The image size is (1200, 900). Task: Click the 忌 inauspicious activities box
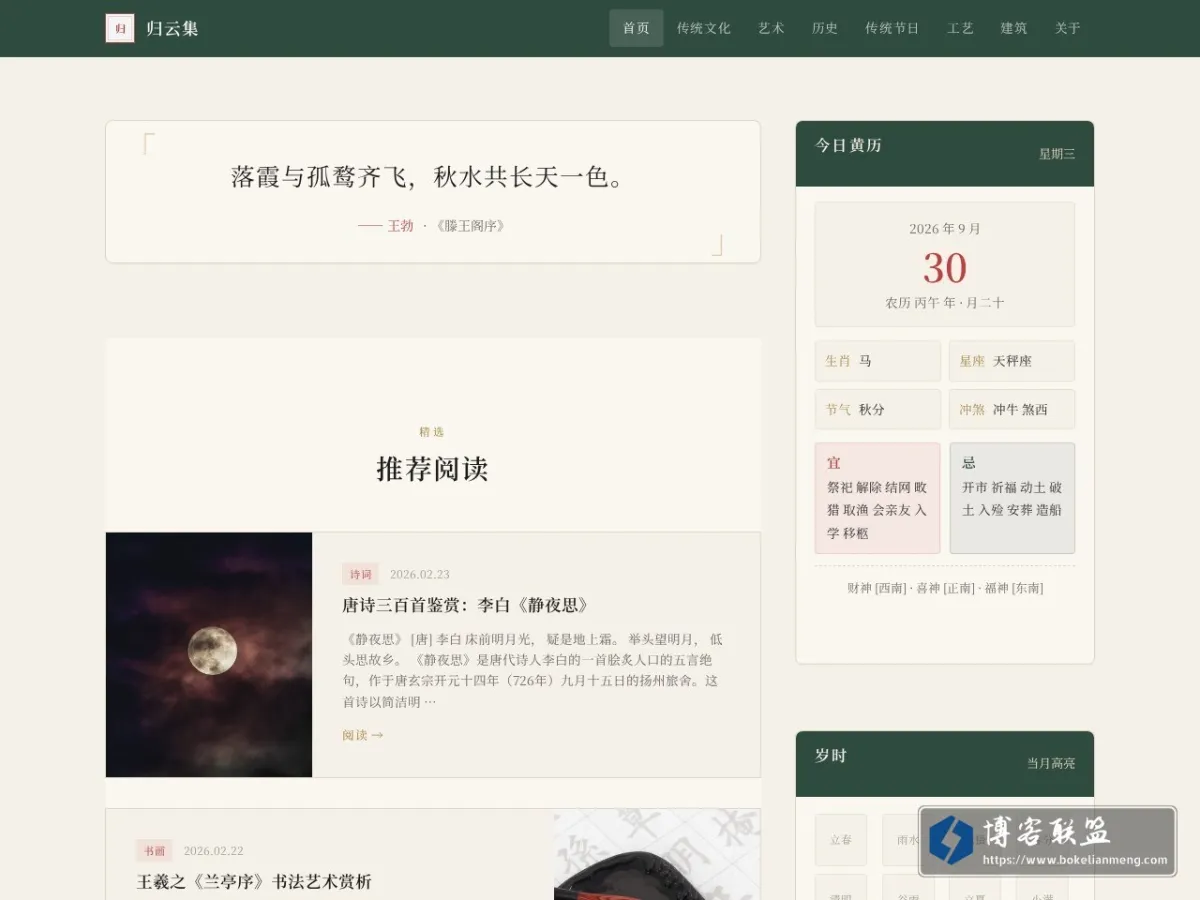(x=1012, y=498)
